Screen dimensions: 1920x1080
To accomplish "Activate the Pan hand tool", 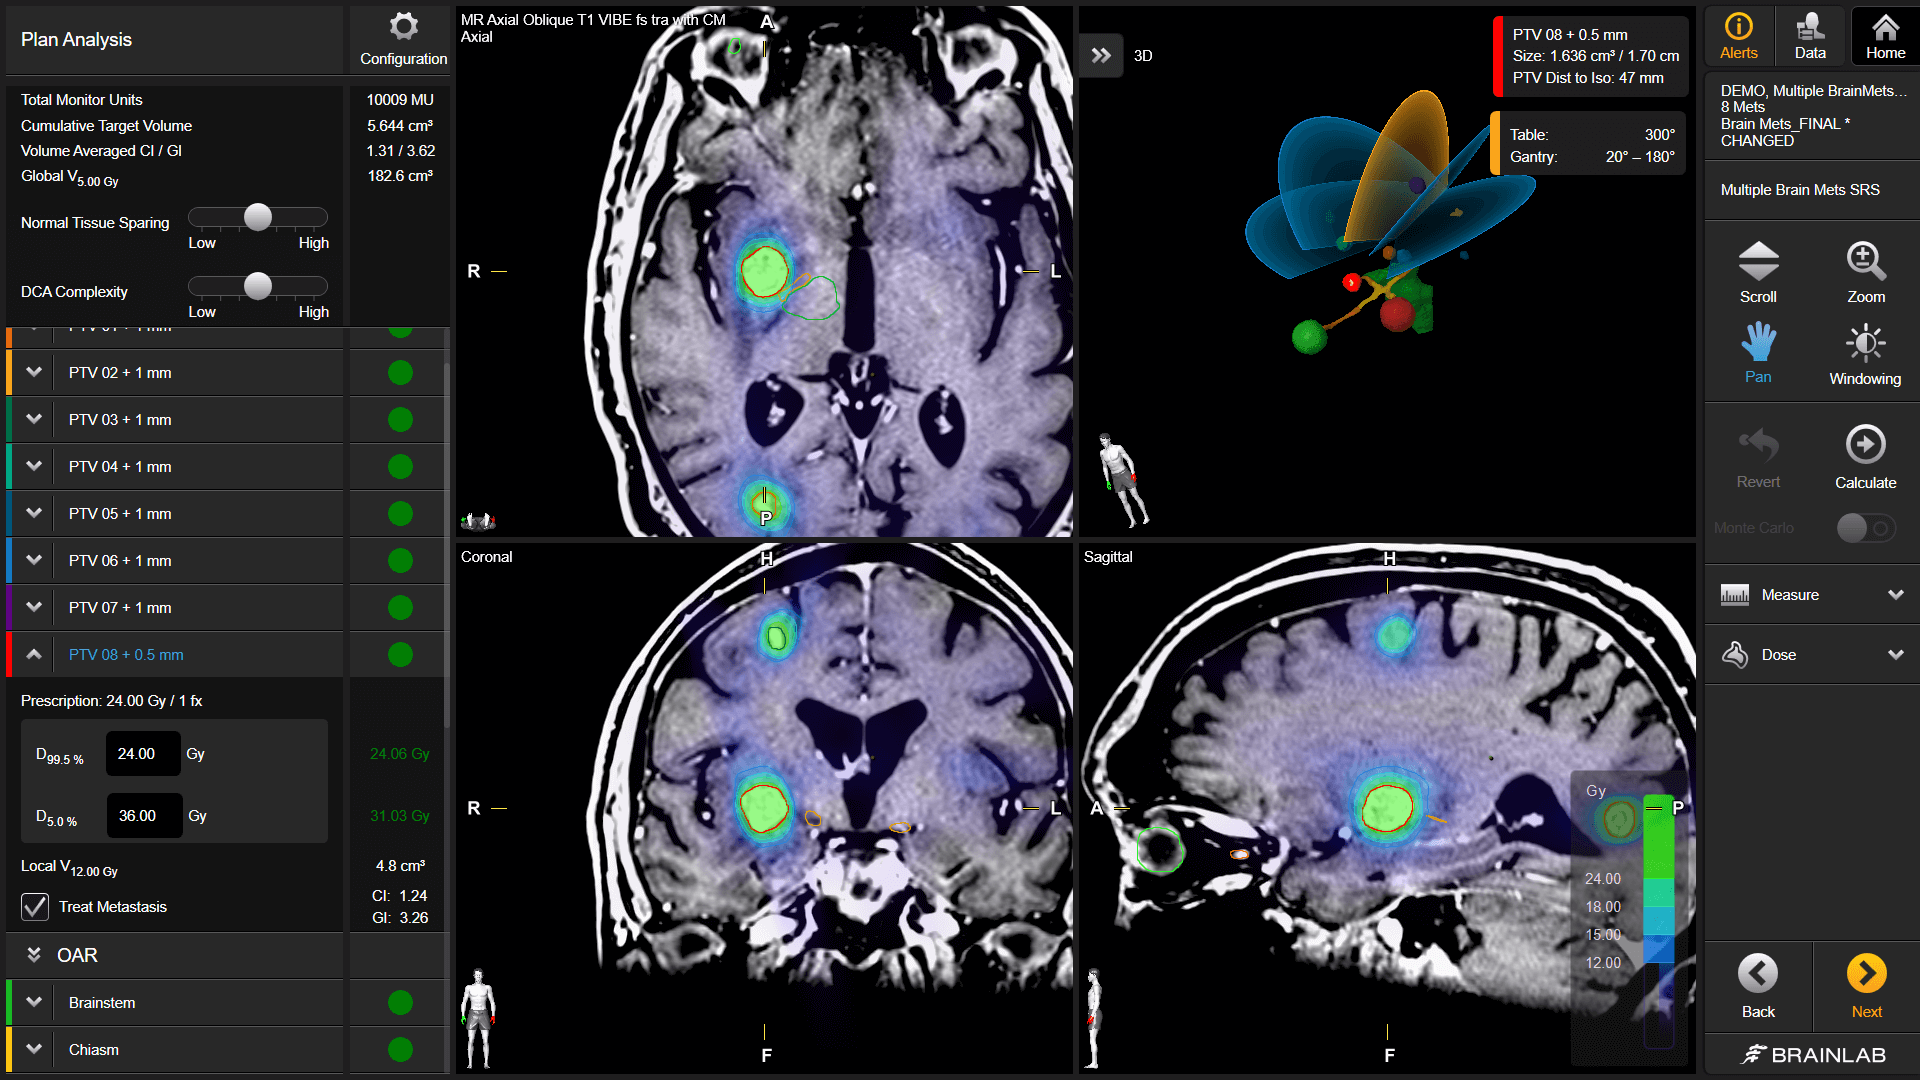I will [1758, 342].
